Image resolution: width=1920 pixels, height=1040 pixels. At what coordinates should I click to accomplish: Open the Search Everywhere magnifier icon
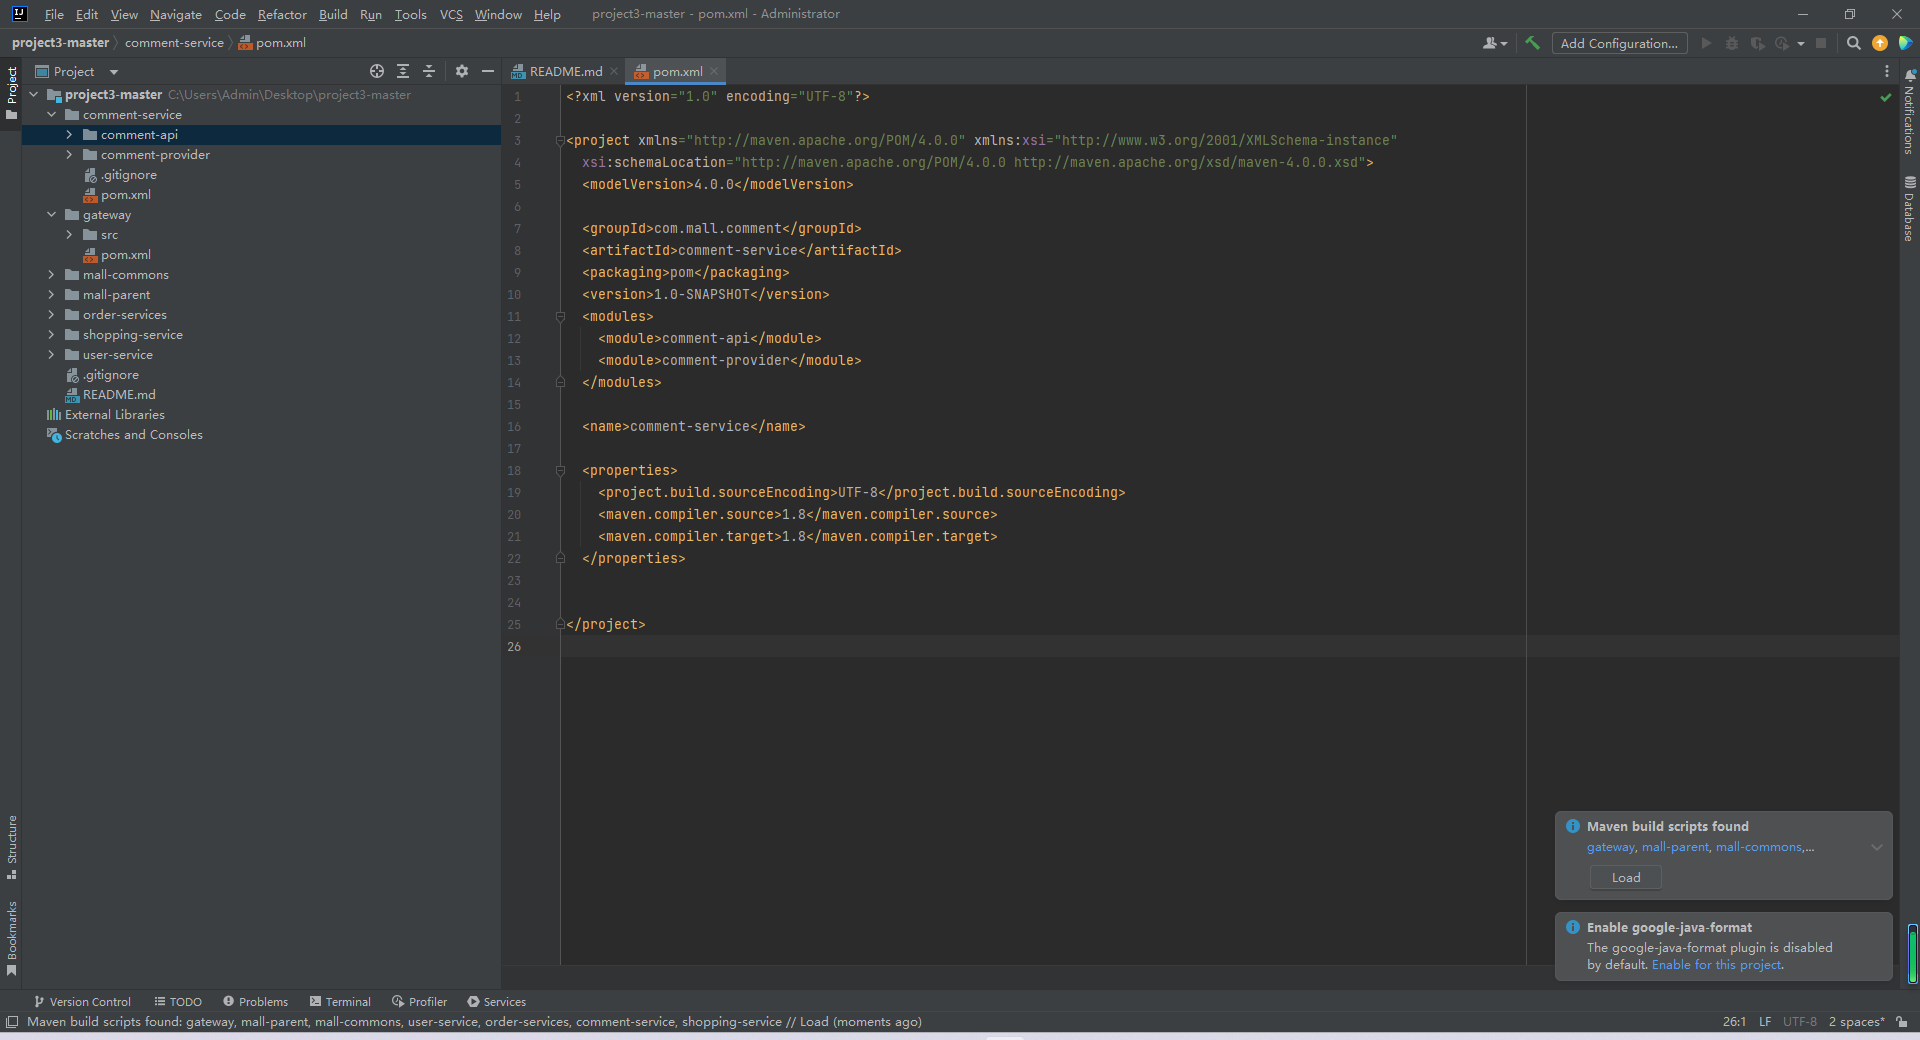pos(1853,43)
